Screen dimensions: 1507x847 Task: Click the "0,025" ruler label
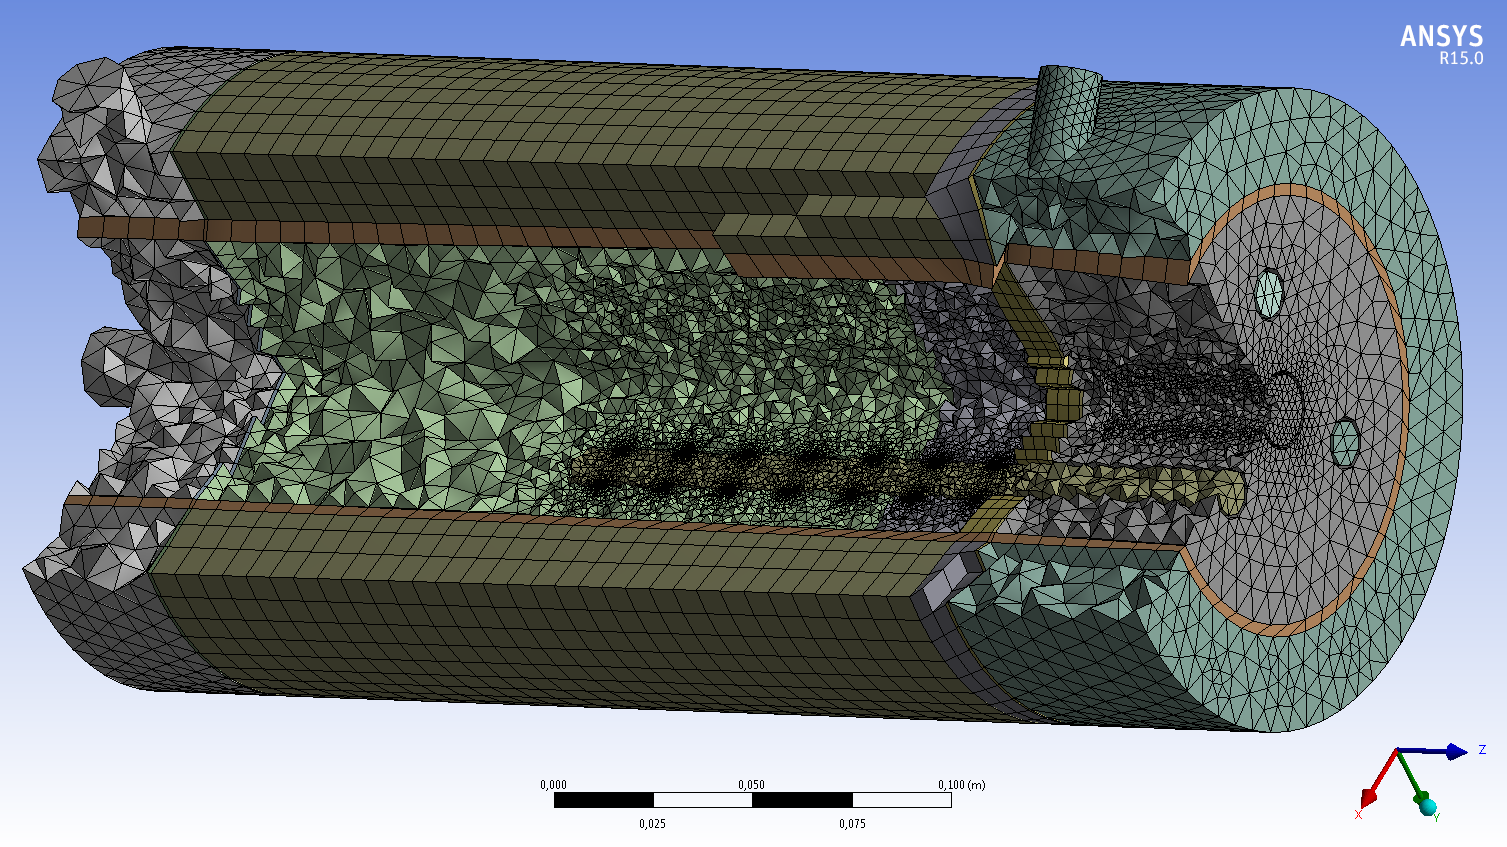point(652,824)
